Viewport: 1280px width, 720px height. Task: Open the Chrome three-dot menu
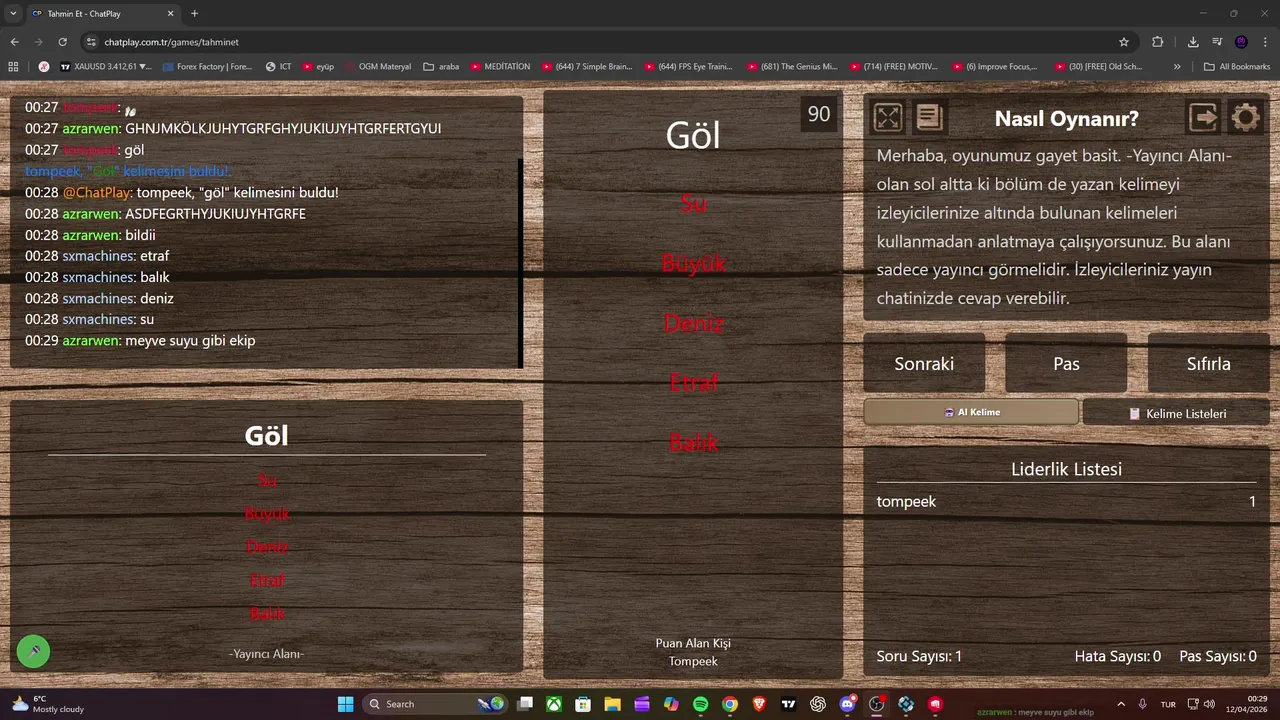(1266, 42)
